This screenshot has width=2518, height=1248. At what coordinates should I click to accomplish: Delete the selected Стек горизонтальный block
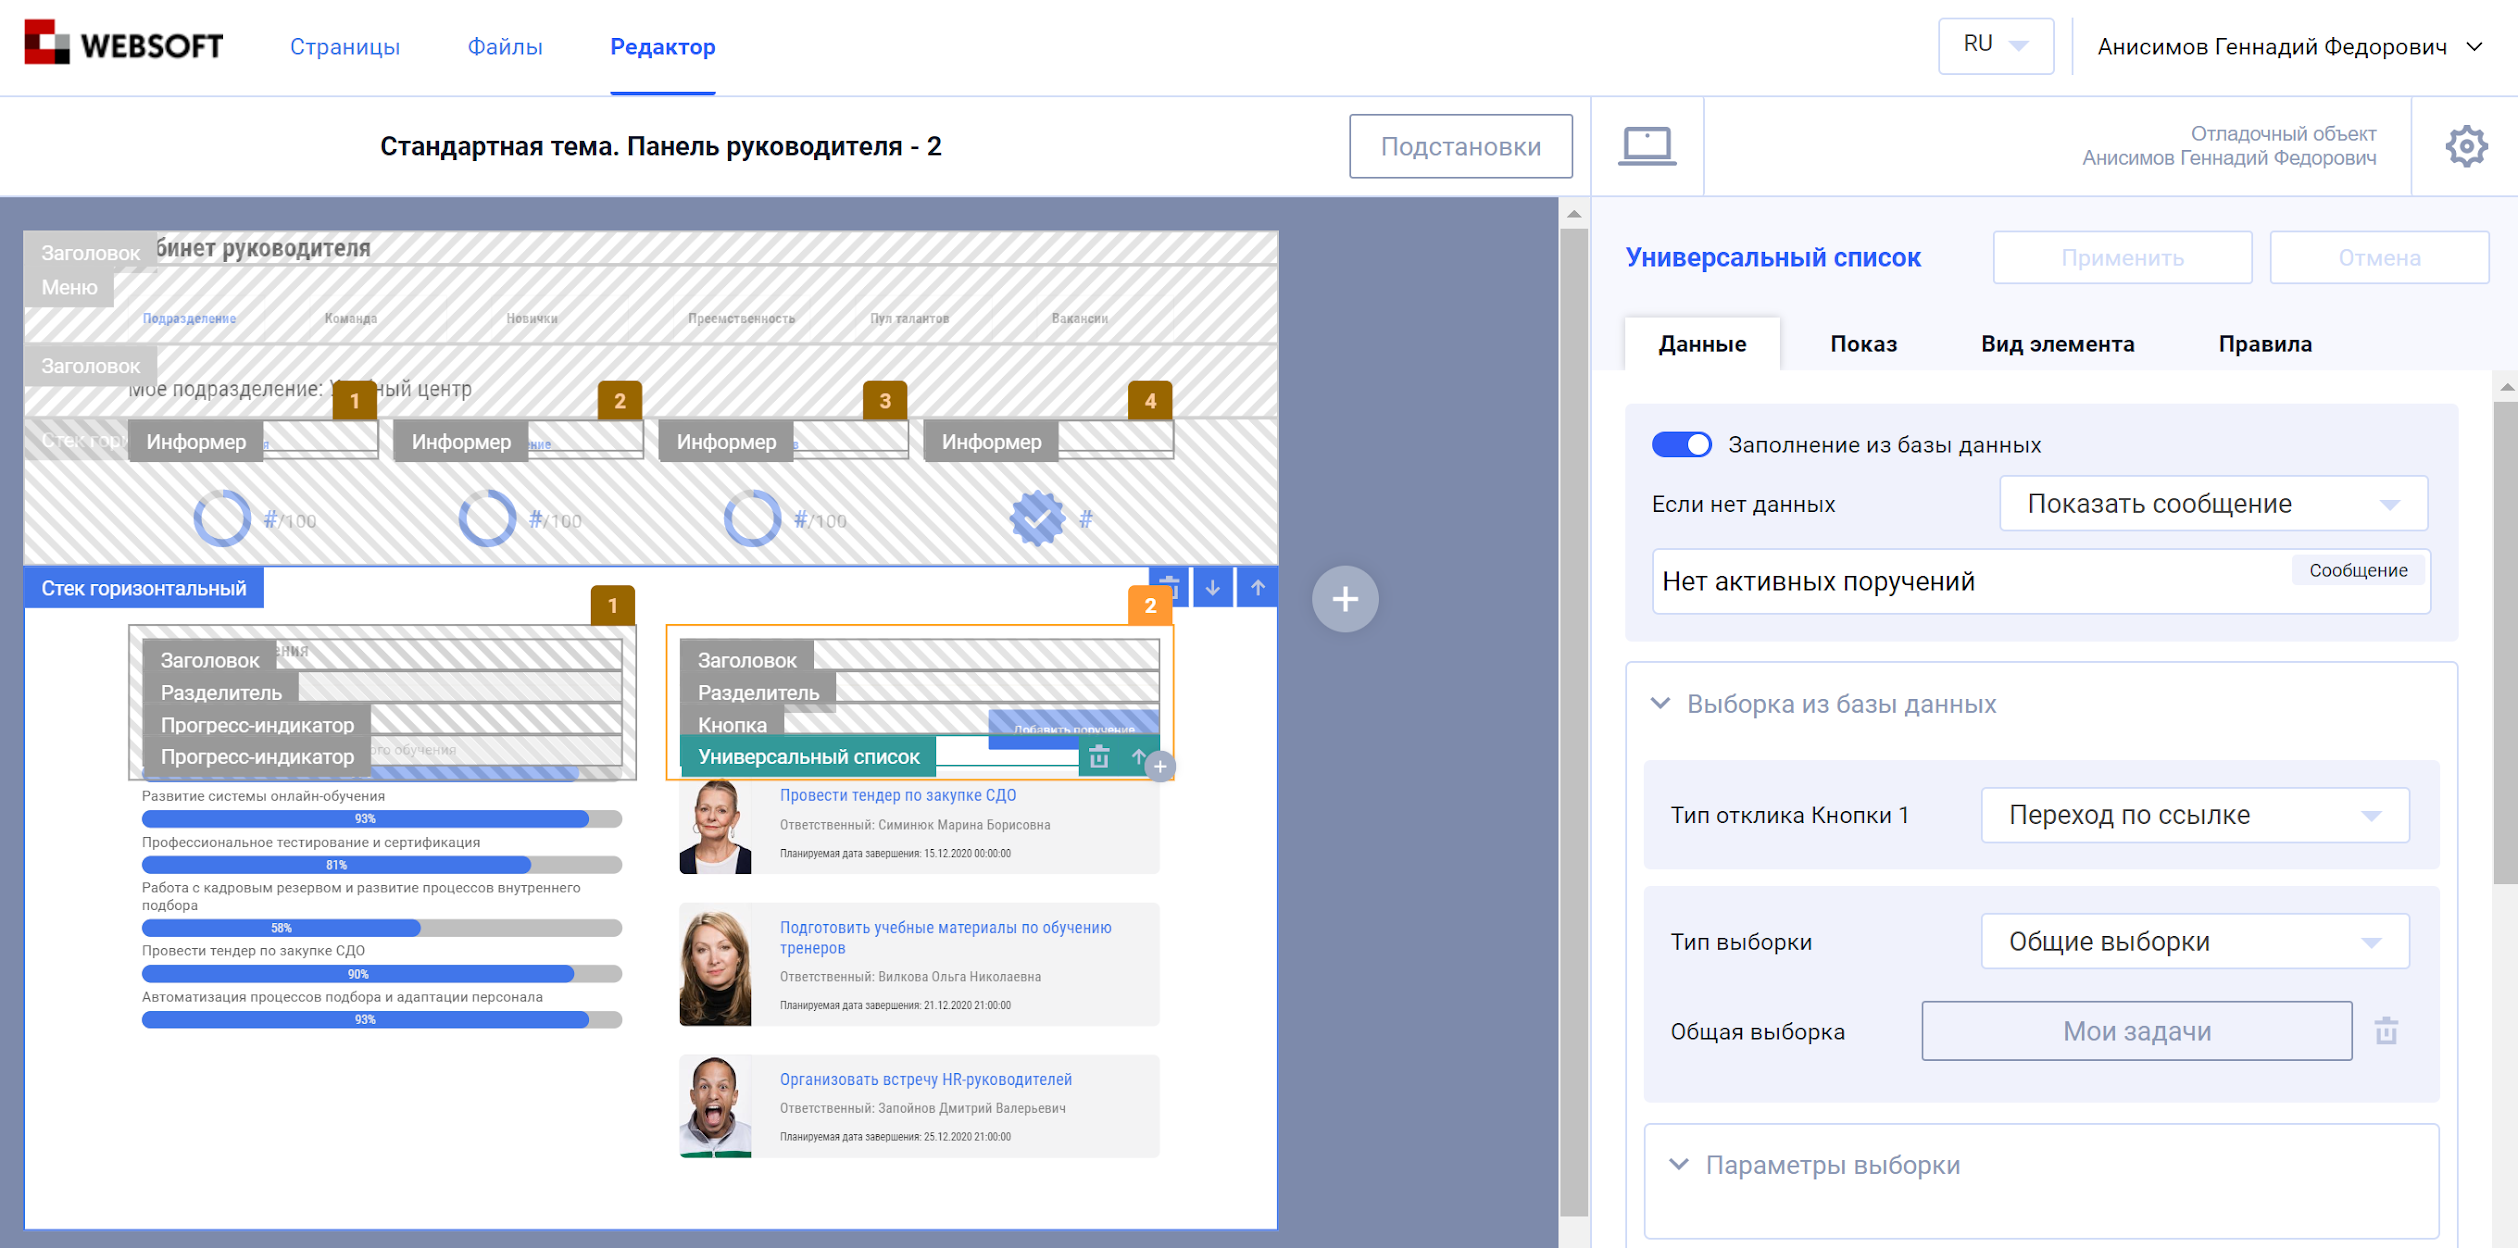(x=1170, y=587)
